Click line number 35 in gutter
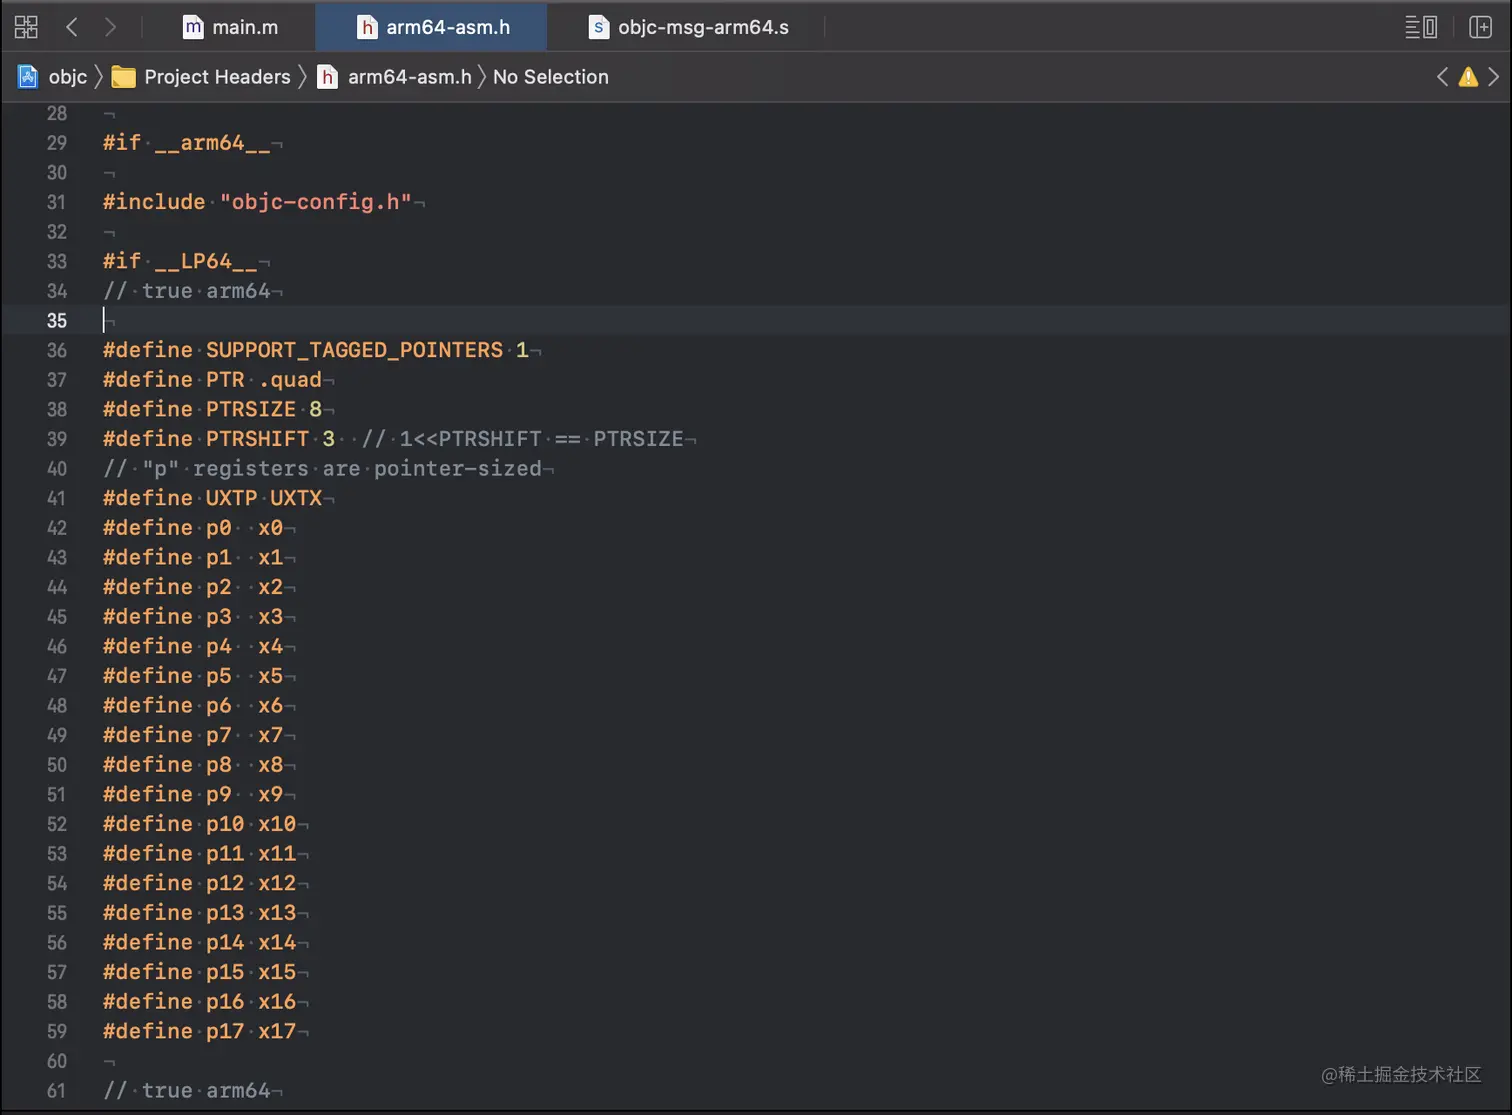Viewport: 1512px width, 1115px height. tap(57, 321)
